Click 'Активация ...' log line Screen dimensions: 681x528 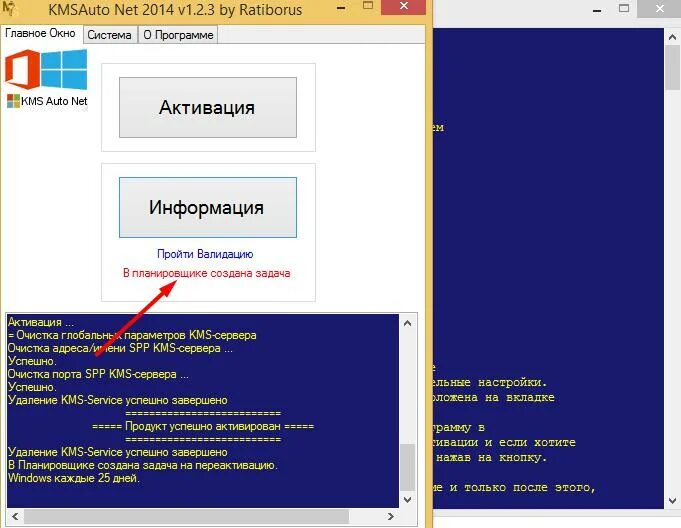pos(41,322)
